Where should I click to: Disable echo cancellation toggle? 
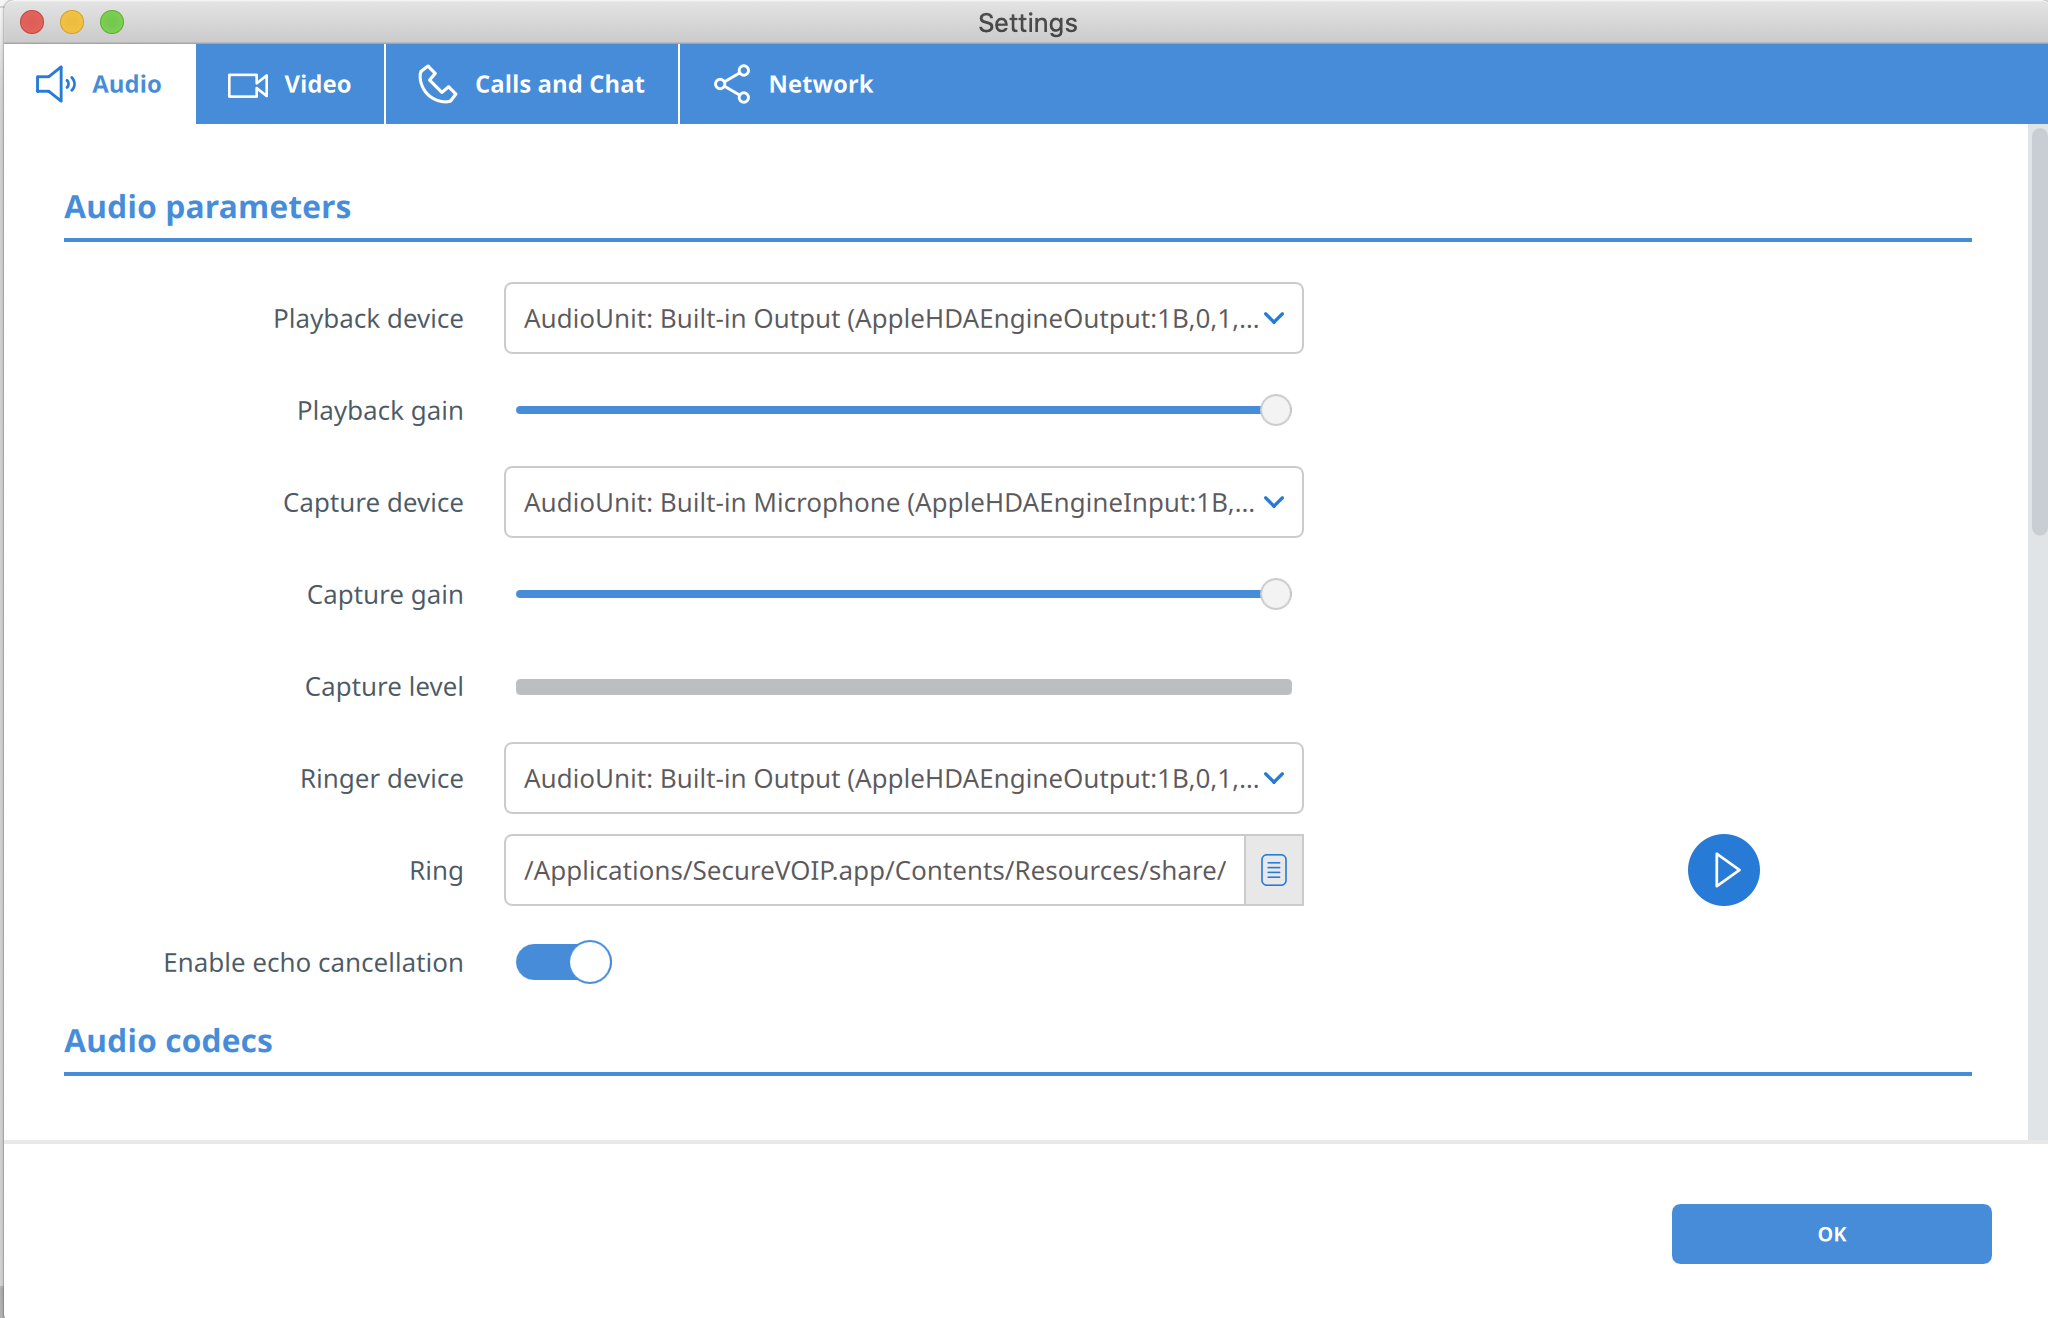coord(563,962)
